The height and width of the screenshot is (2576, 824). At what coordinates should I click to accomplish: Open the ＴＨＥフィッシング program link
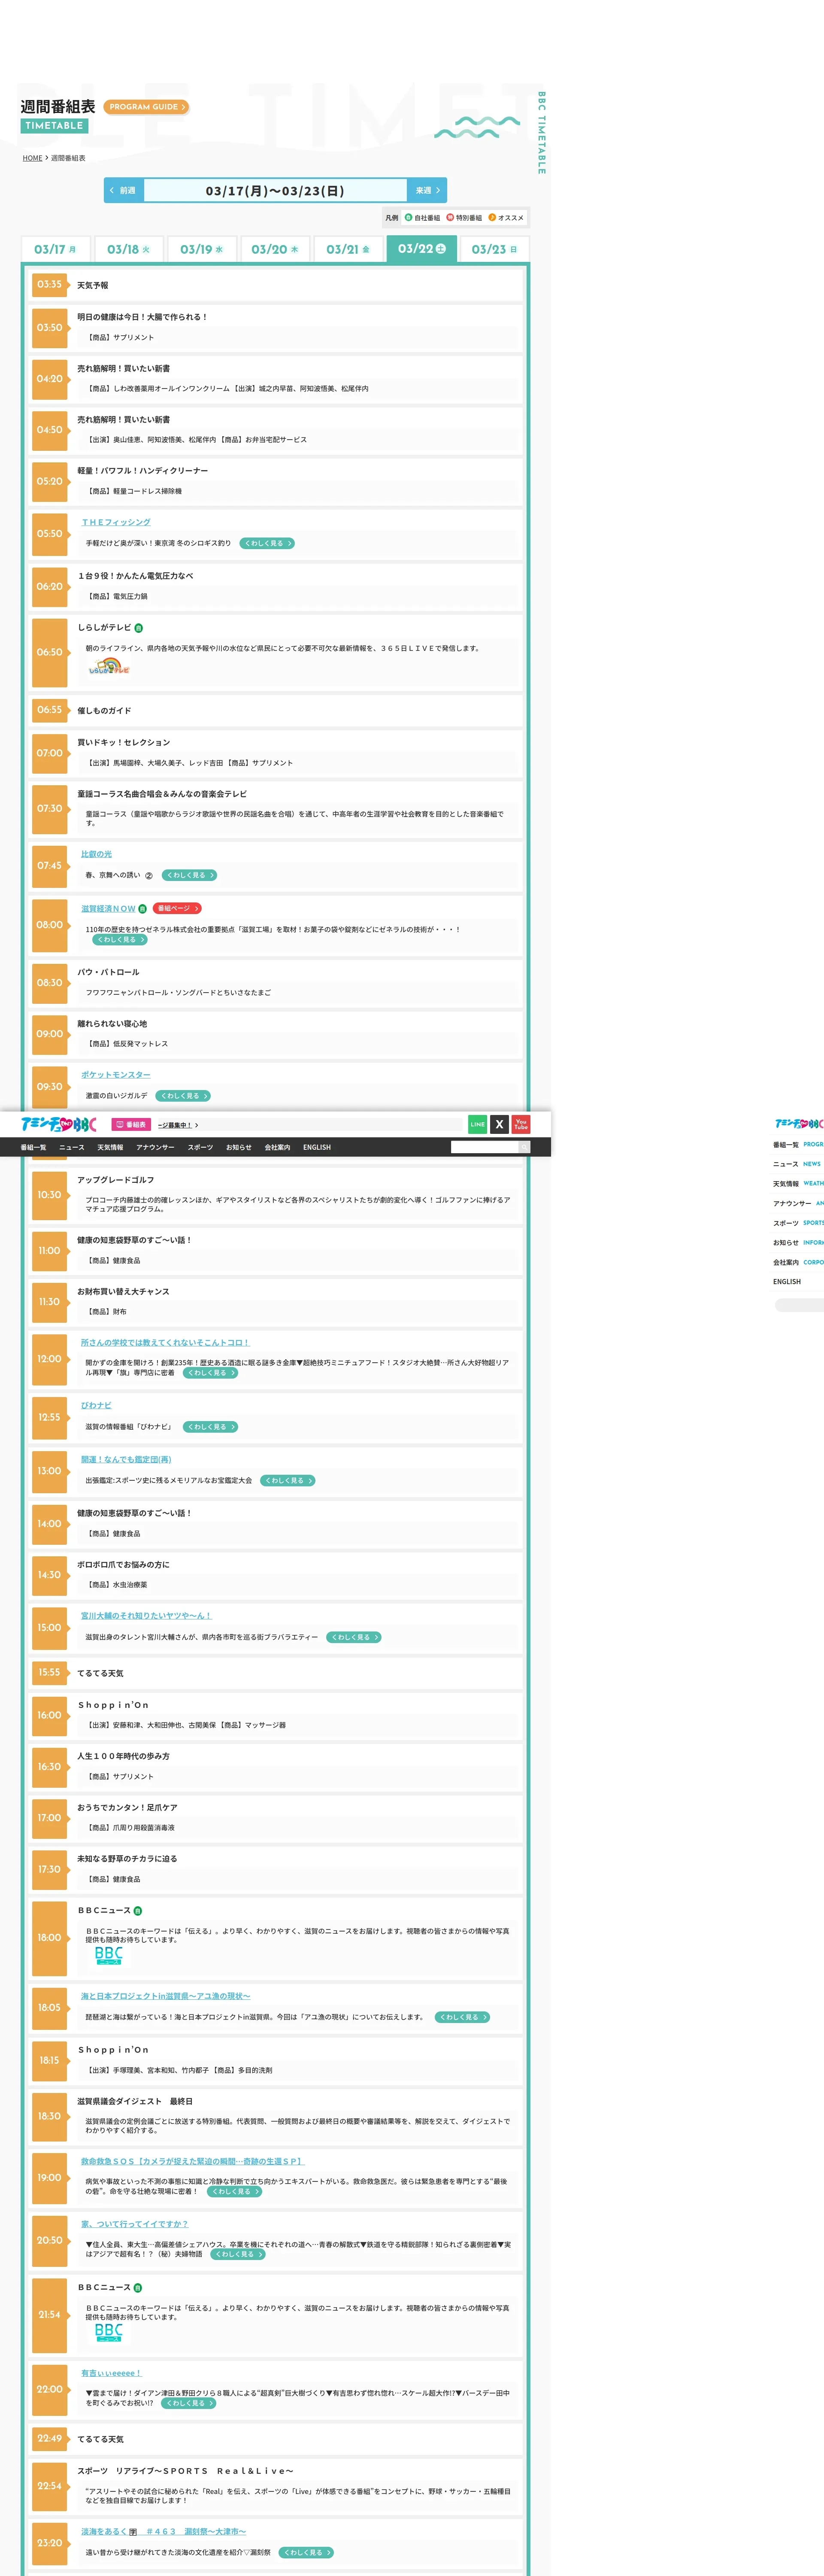tap(116, 522)
